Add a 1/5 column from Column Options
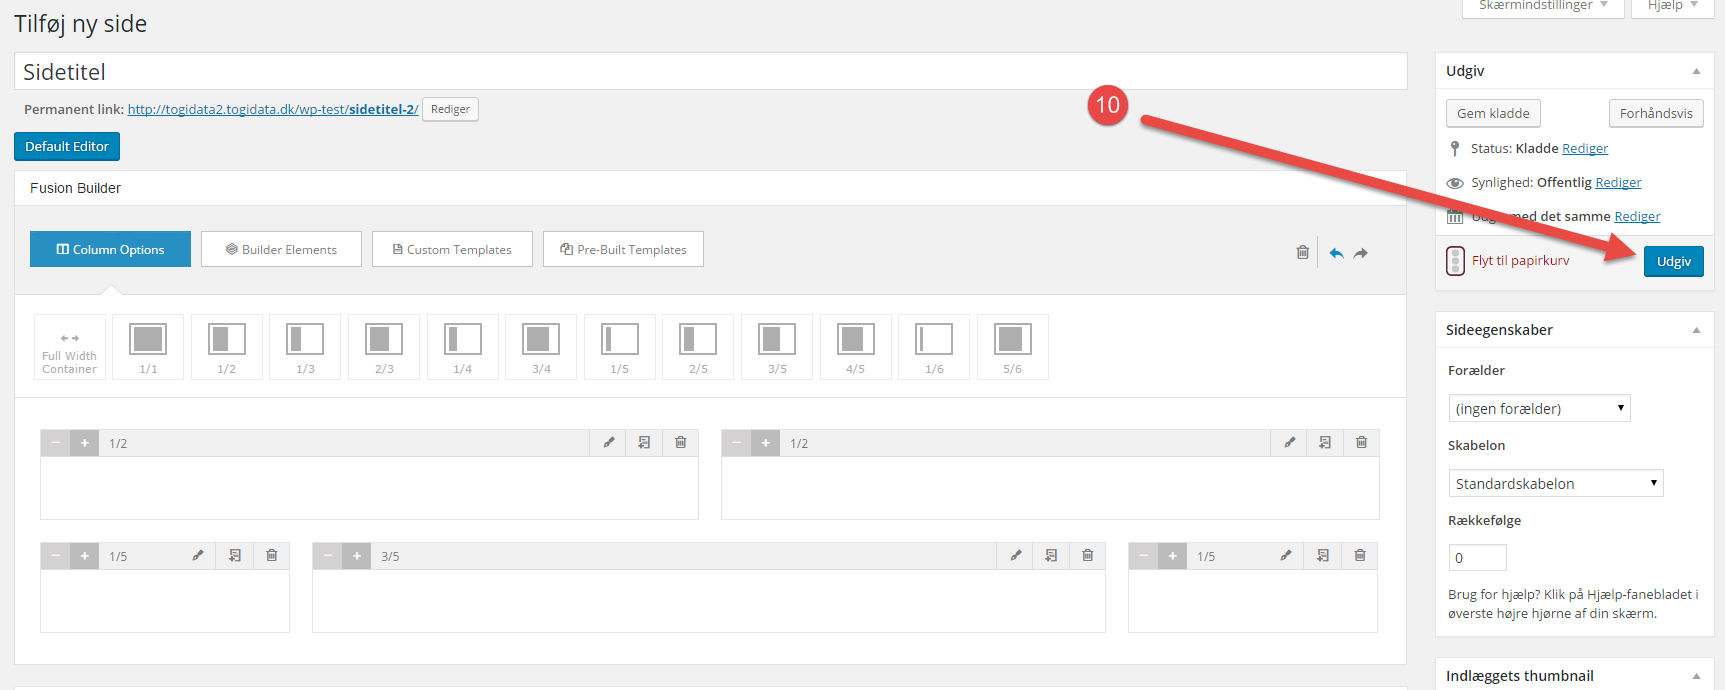Screen dimensions: 1725x690 (x=620, y=347)
